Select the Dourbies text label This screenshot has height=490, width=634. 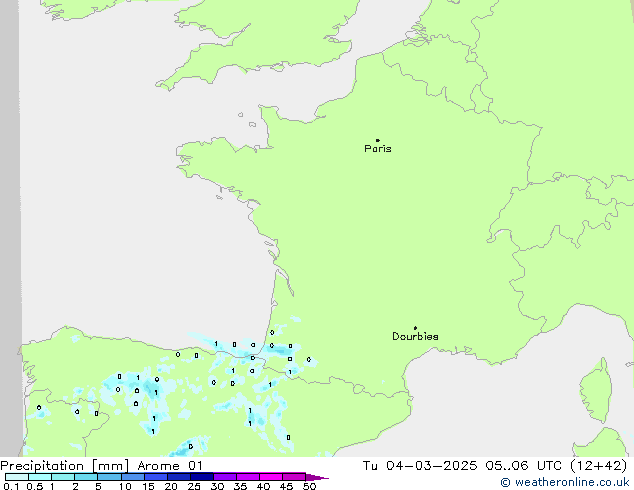(415, 337)
